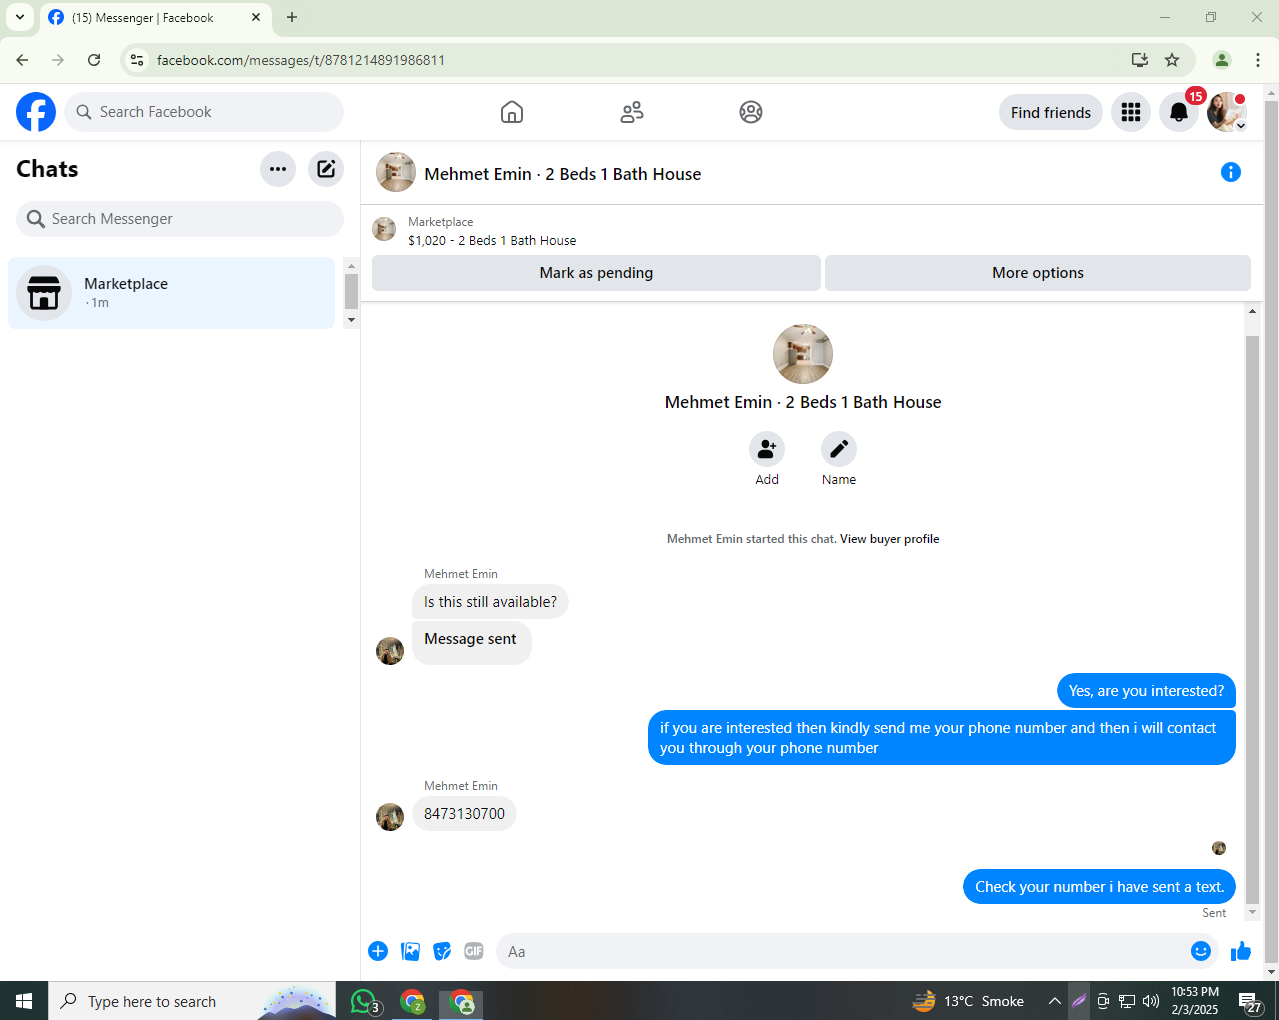Open Chrome profile icon
This screenshot has height=1020, width=1279.
coord(1221,60)
